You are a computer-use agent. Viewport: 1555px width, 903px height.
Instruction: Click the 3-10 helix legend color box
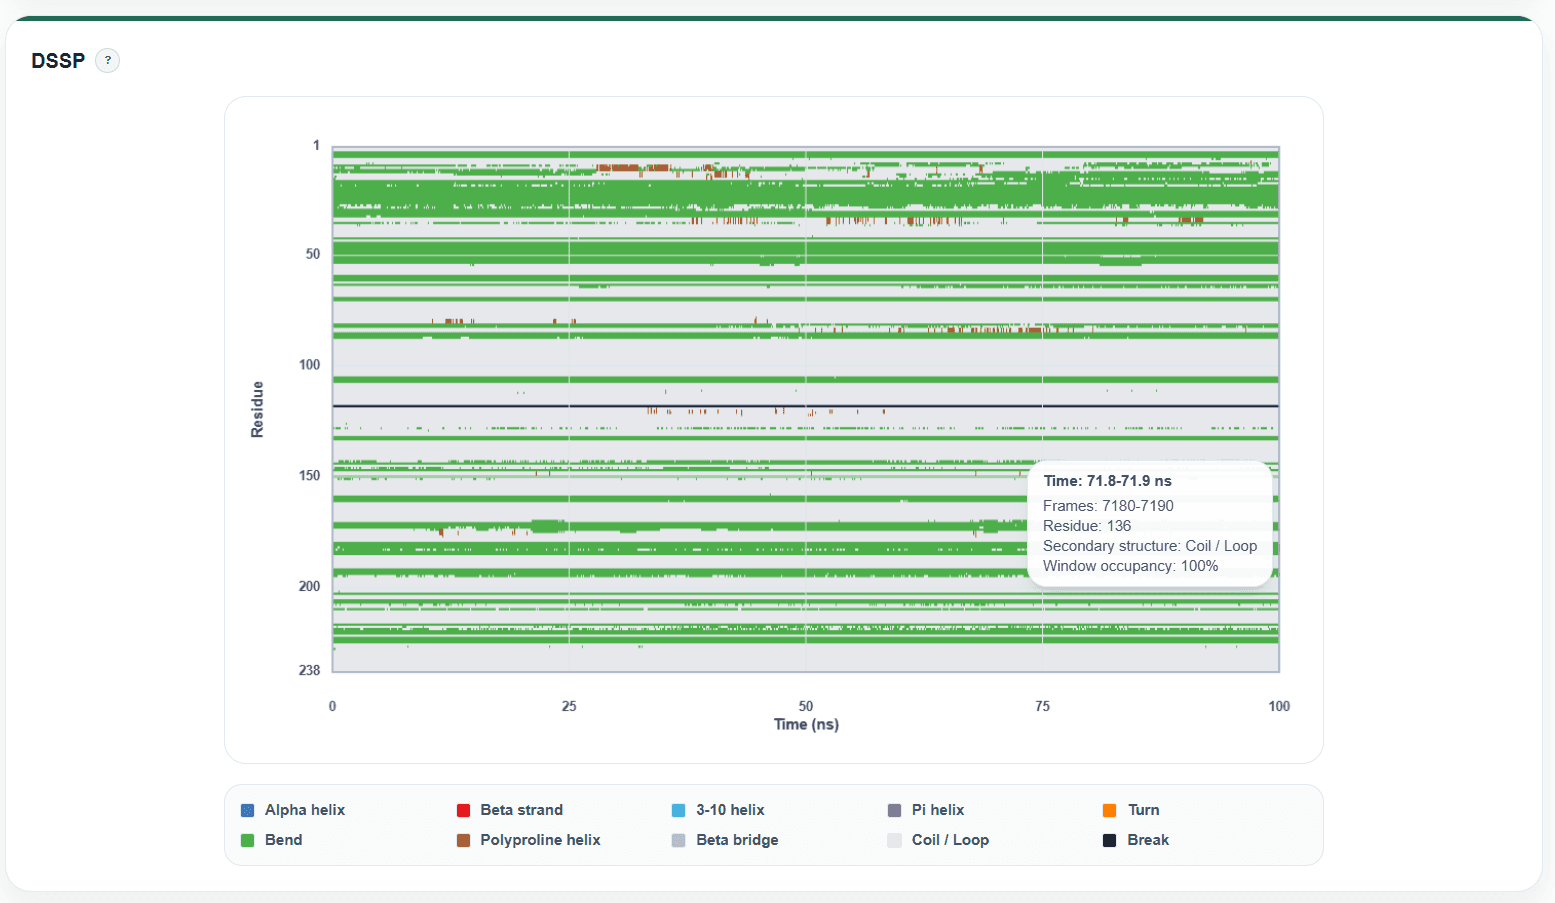pos(679,810)
